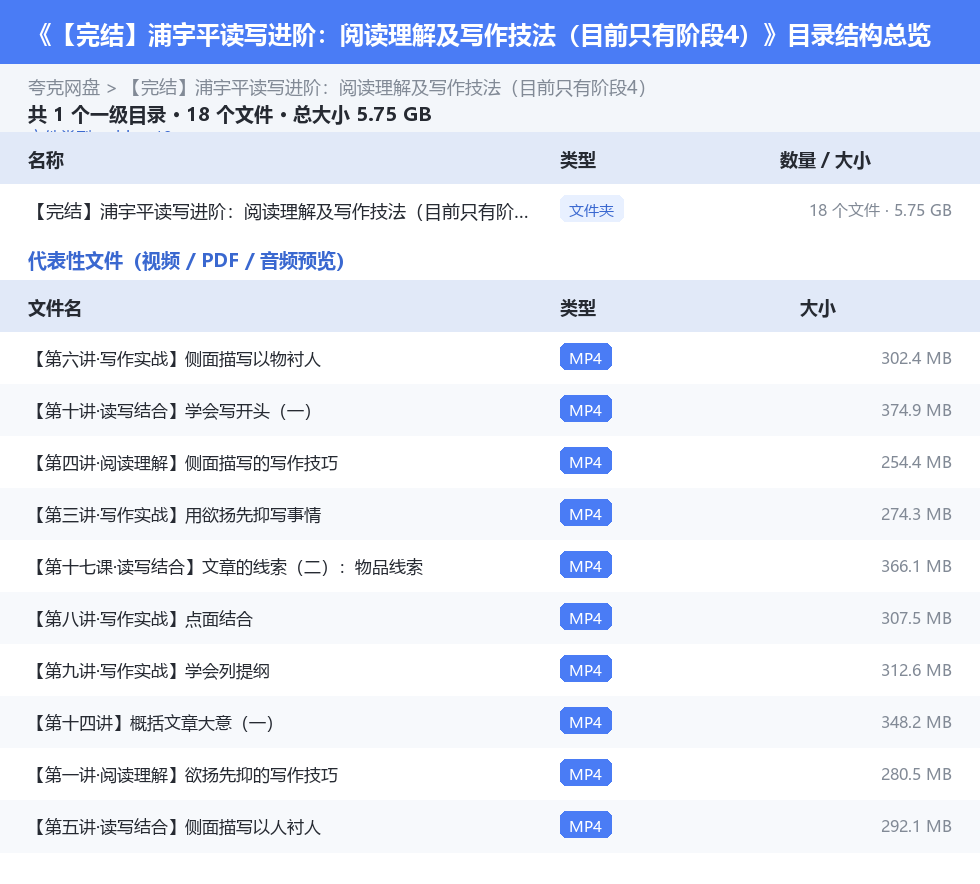Click the MP4 badge in the 物品线索 row
Viewport: 980px width, 884px height.
tap(586, 565)
